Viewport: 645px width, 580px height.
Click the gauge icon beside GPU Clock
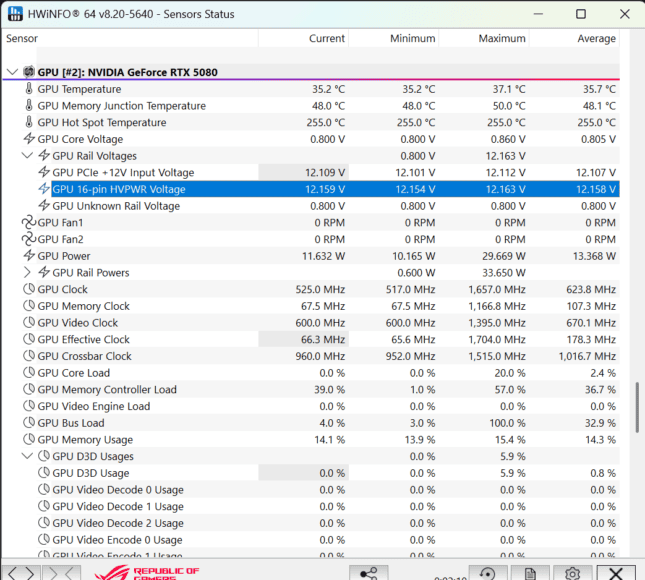(x=29, y=289)
